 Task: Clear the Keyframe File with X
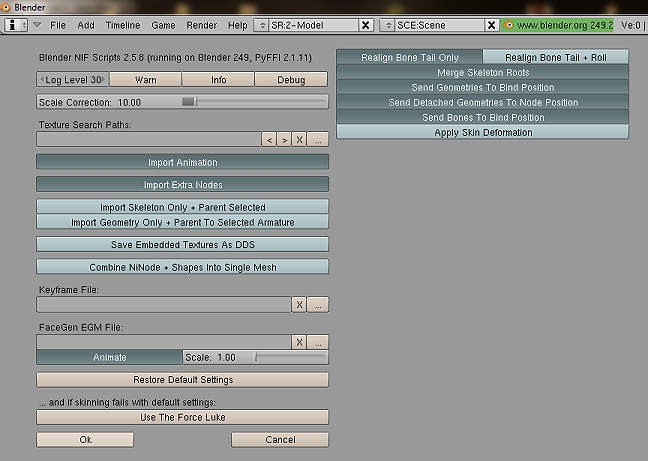tap(299, 305)
